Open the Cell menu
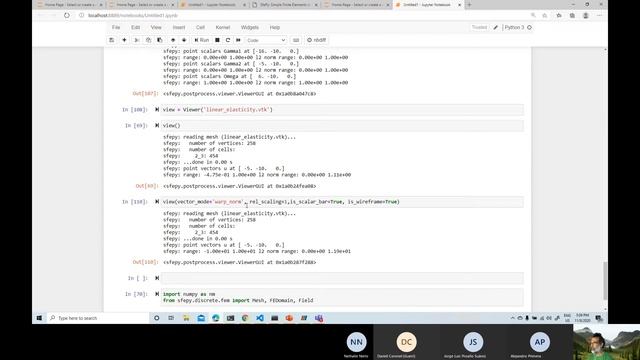The image size is (640, 360). (x=200, y=27)
